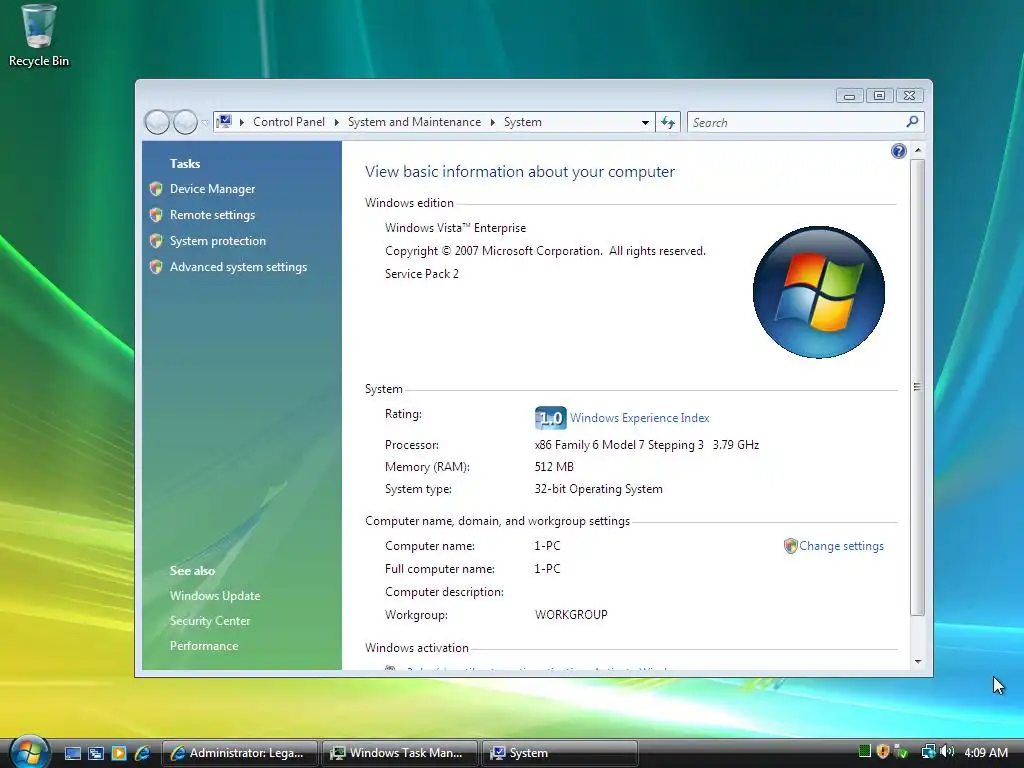This screenshot has width=1024, height=768.
Task: Click the Safely Remove Hardware tray icon
Action: click(x=901, y=752)
